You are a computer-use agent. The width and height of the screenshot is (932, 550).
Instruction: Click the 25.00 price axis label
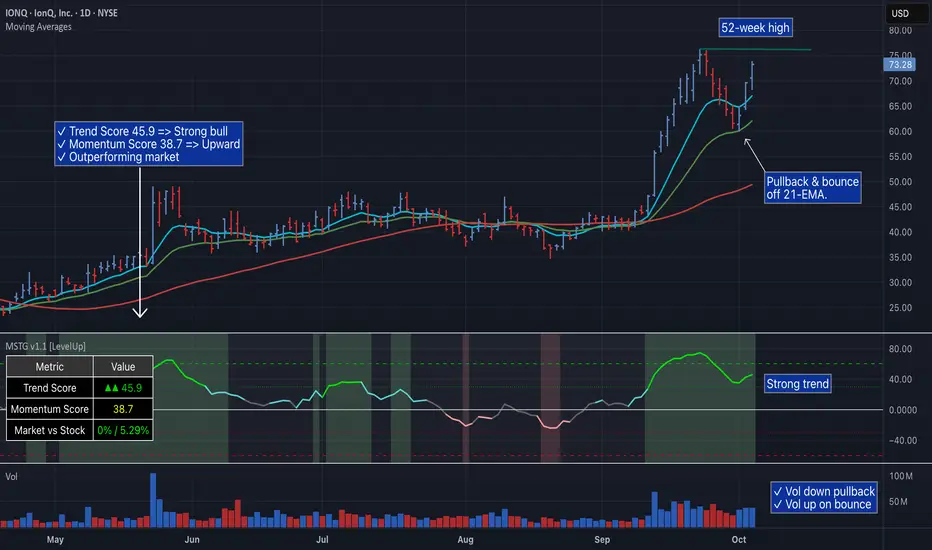[900, 308]
